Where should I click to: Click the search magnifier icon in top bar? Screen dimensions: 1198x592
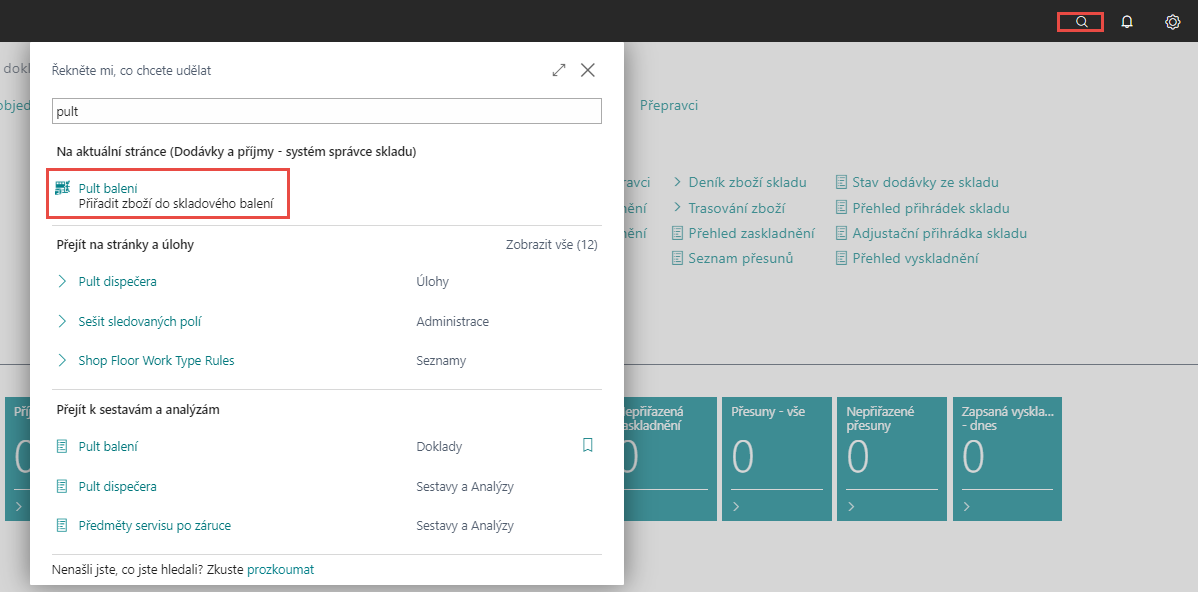coord(1080,21)
